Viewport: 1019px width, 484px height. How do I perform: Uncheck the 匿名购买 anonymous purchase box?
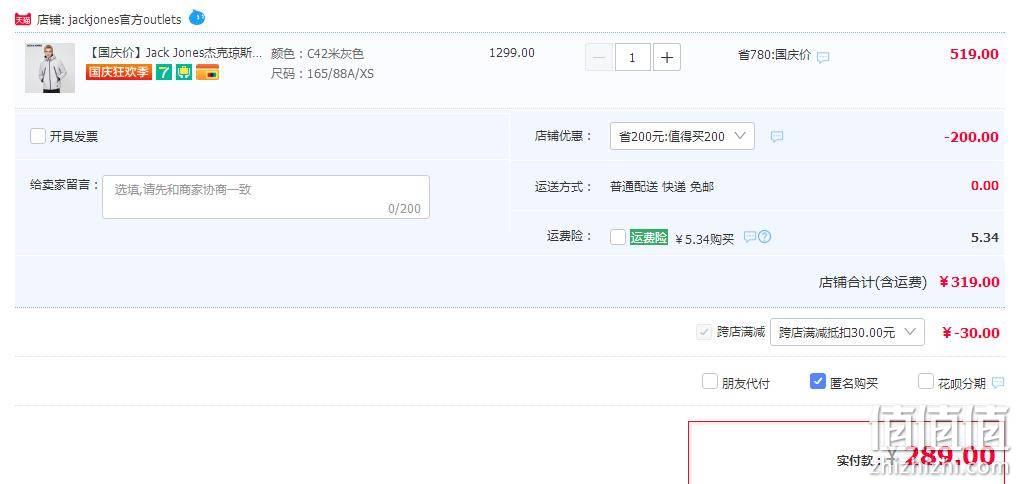pyautogui.click(x=818, y=381)
